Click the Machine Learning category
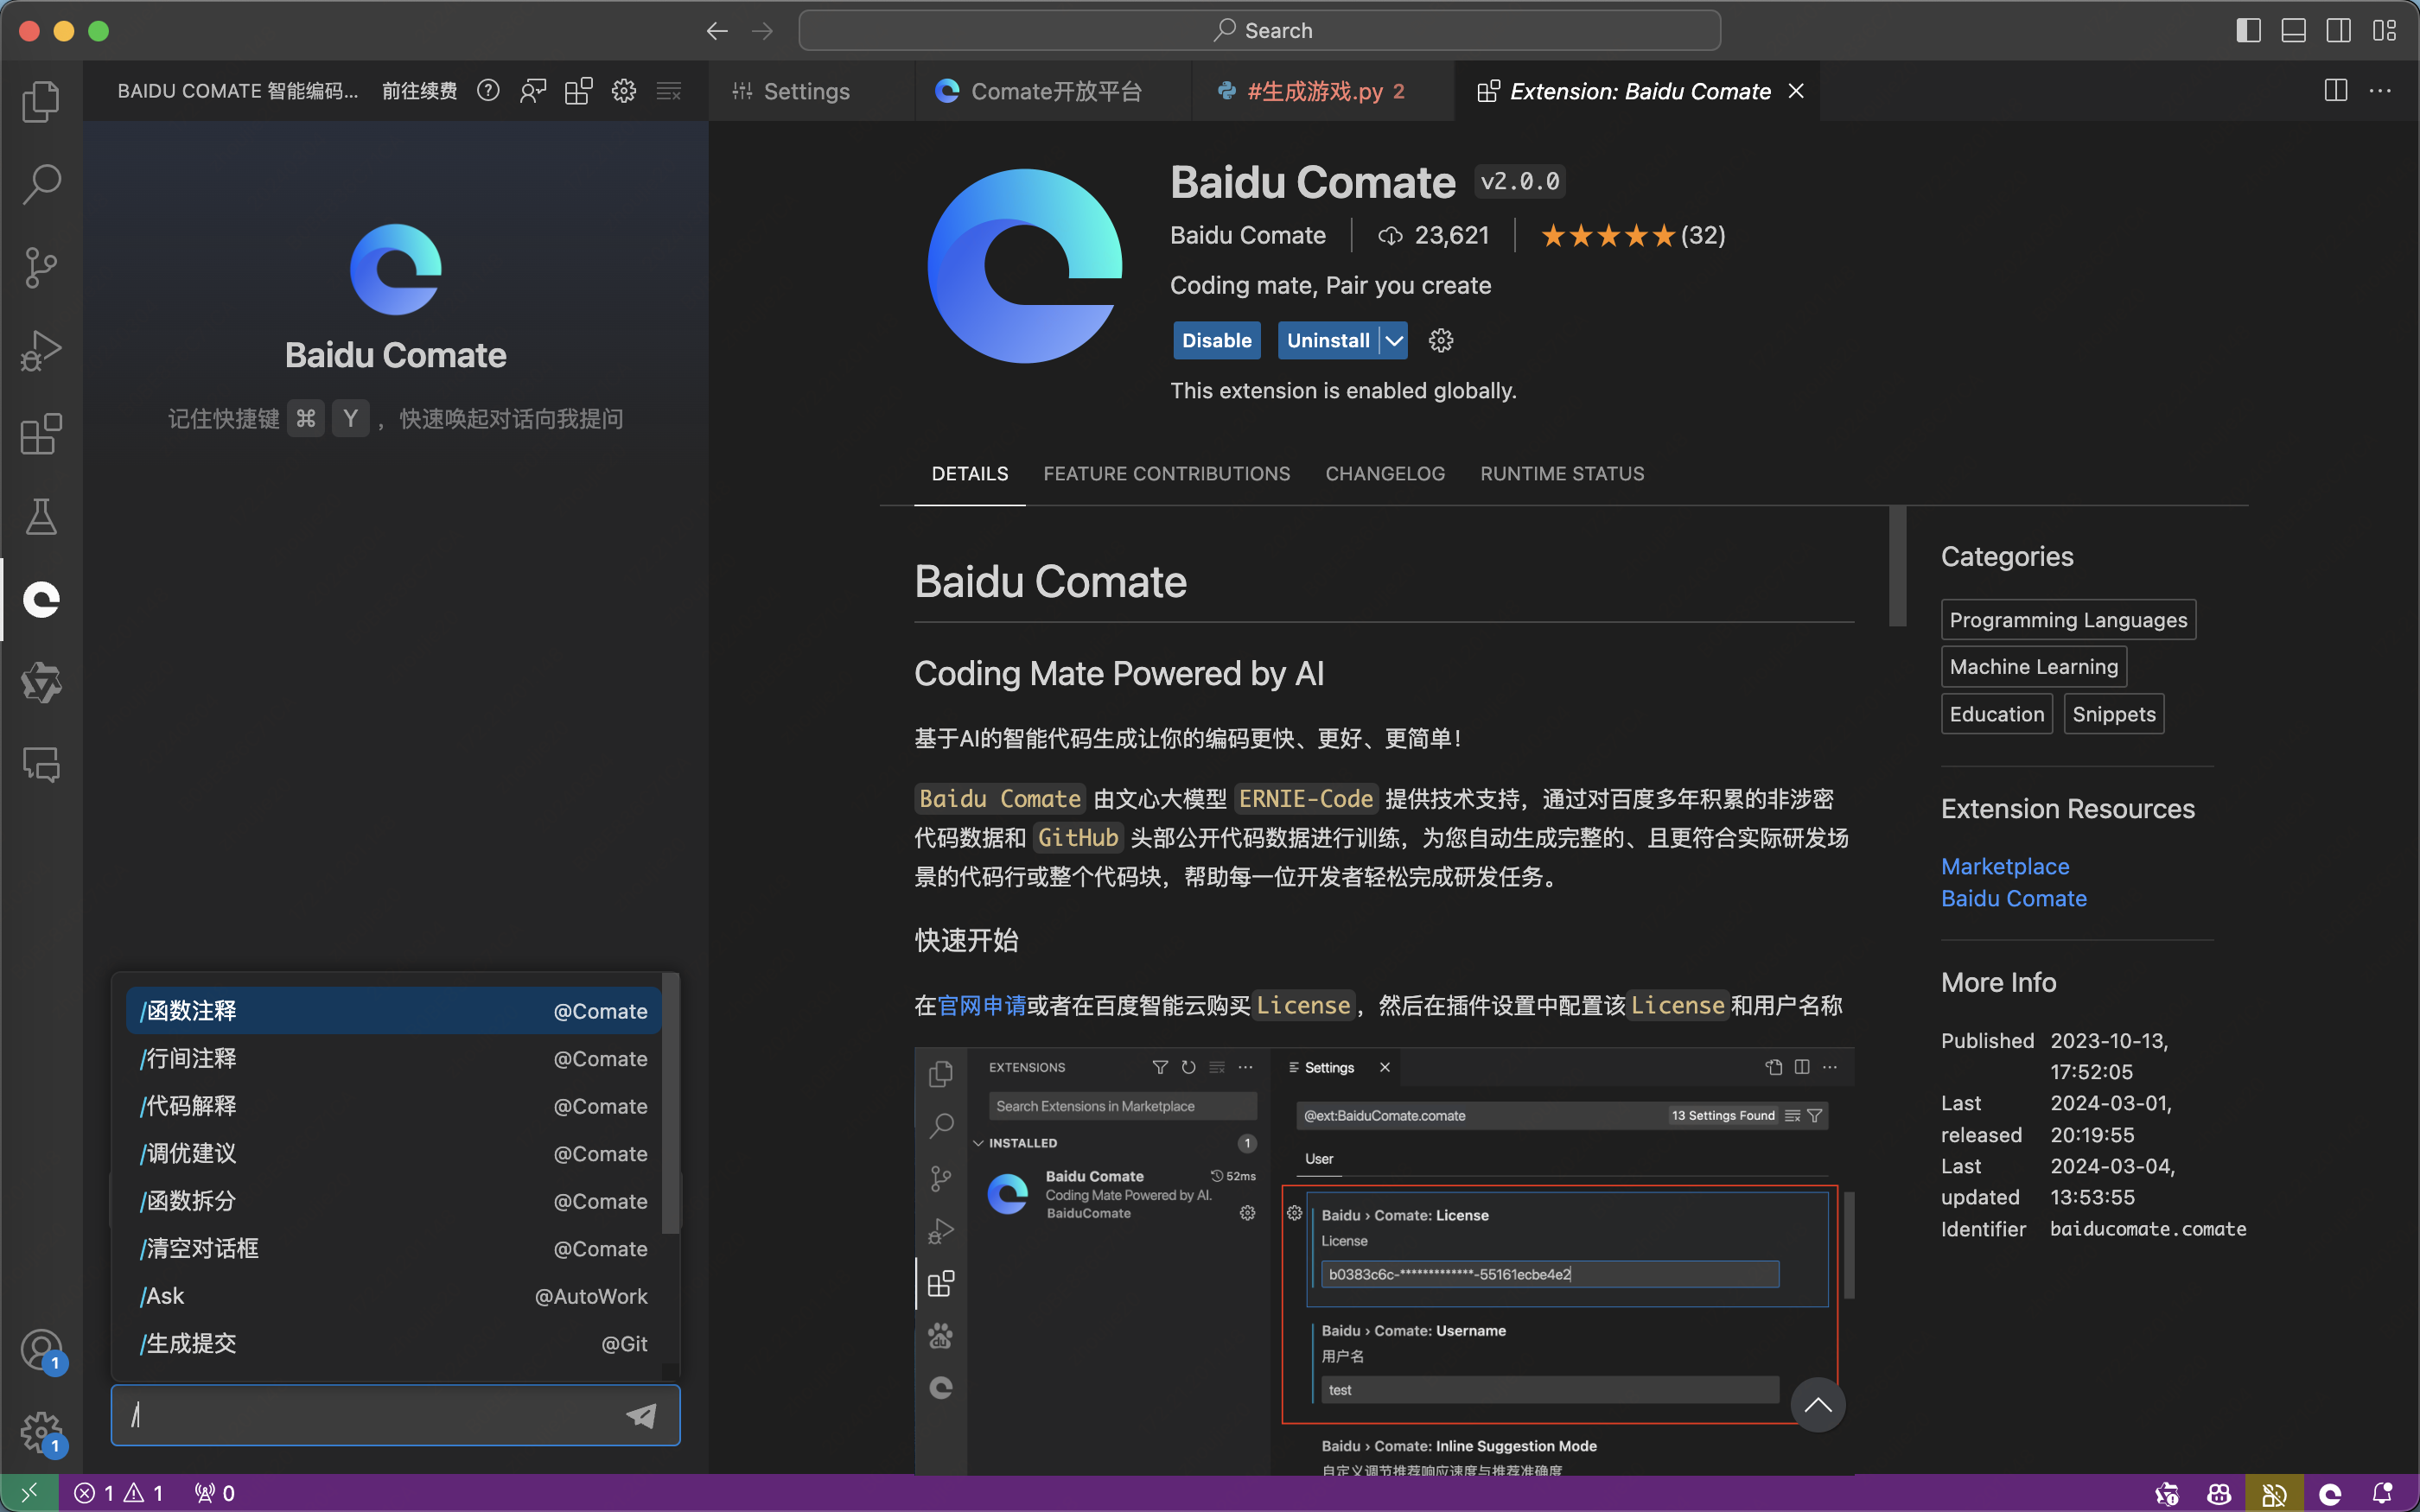The height and width of the screenshot is (1512, 2420). click(x=2033, y=667)
